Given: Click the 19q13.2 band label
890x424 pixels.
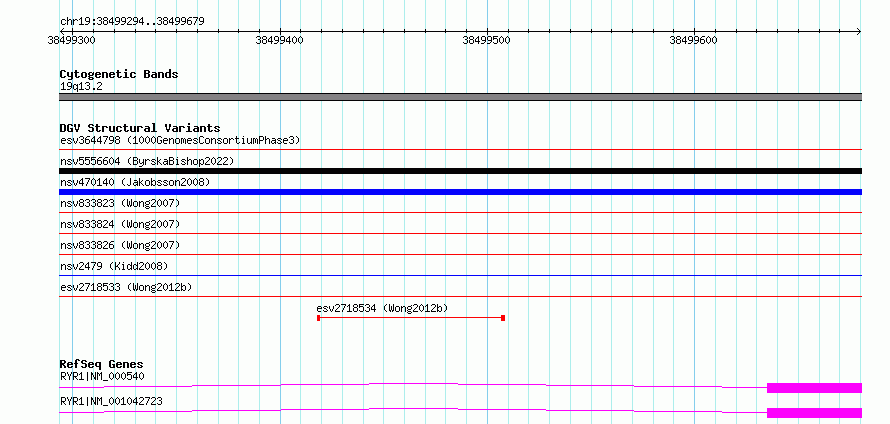Looking at the screenshot, I should [x=81, y=87].
